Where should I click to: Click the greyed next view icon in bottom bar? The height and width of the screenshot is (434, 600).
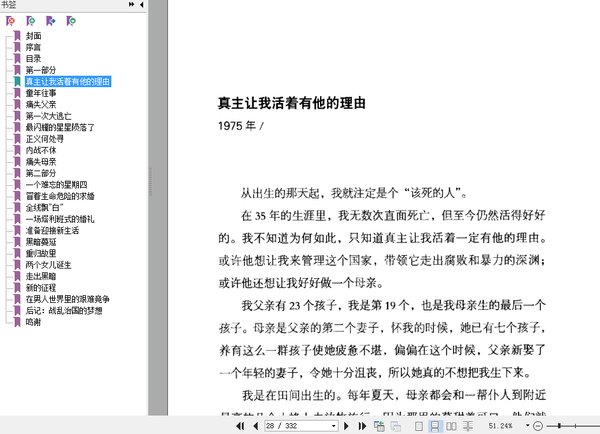[x=396, y=426]
